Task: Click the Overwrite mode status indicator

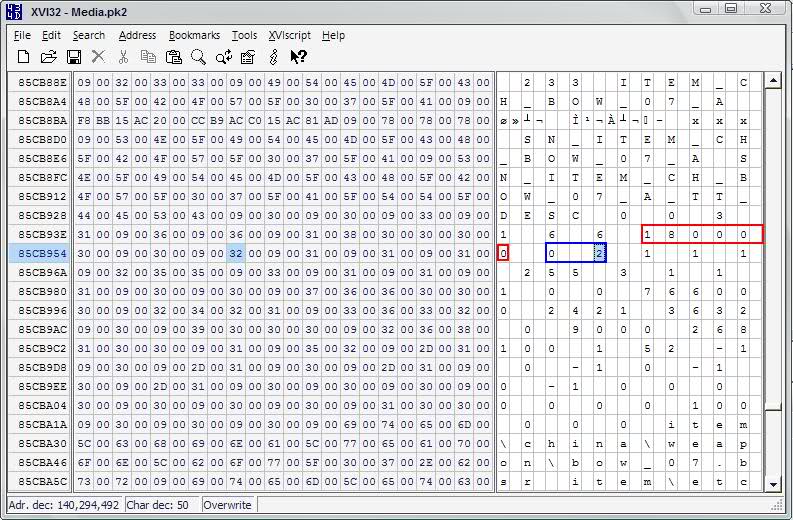Action: (x=227, y=505)
